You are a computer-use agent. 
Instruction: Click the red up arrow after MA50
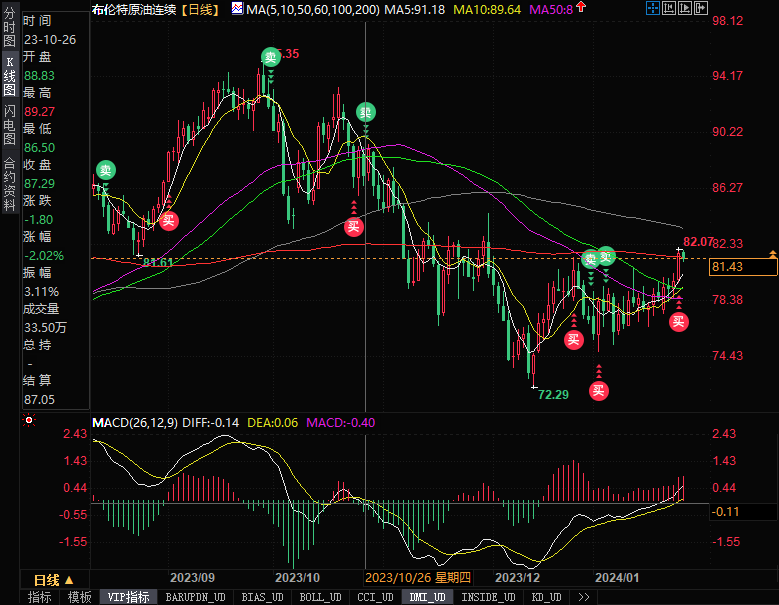[582, 8]
